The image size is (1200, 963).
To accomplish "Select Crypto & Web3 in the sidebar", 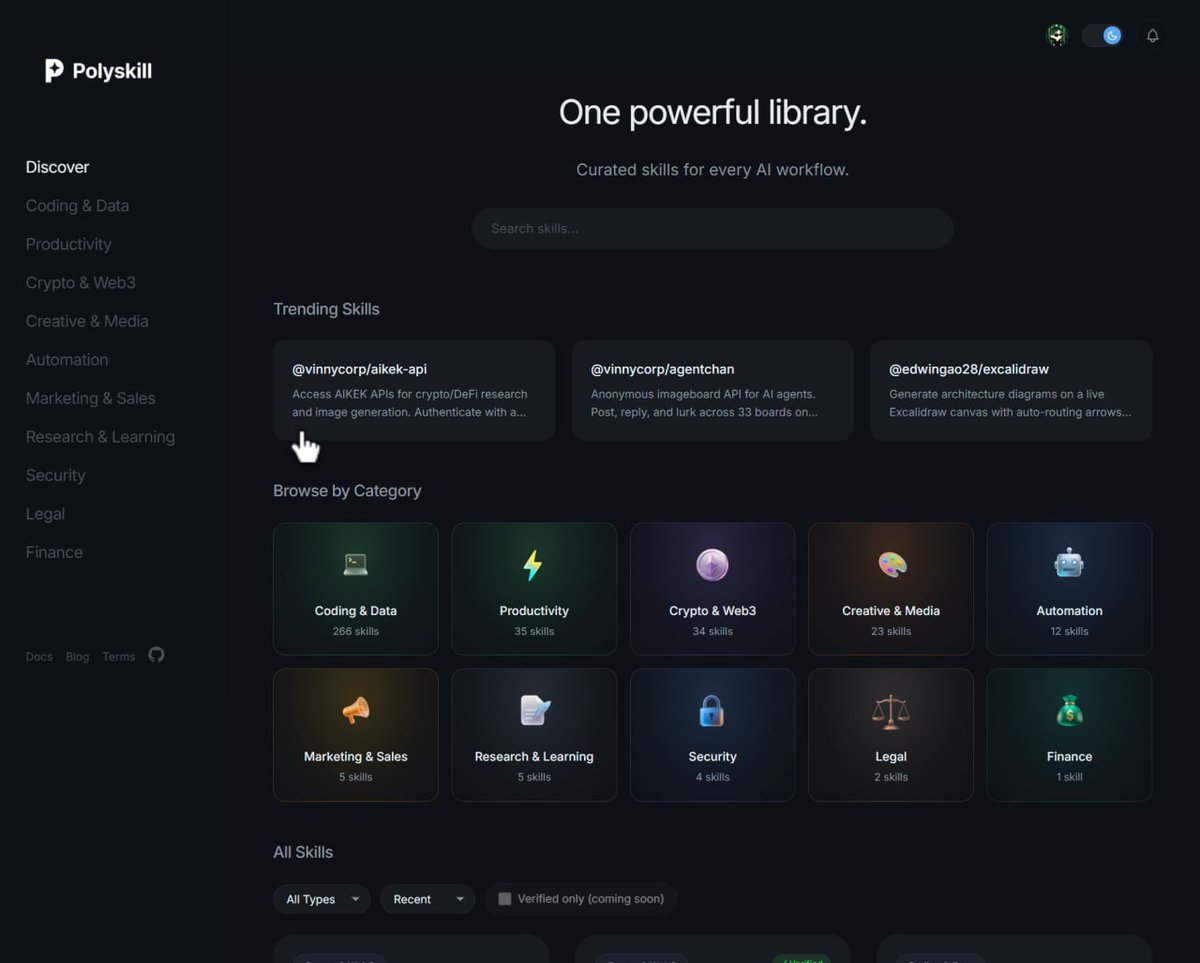I will 81,283.
